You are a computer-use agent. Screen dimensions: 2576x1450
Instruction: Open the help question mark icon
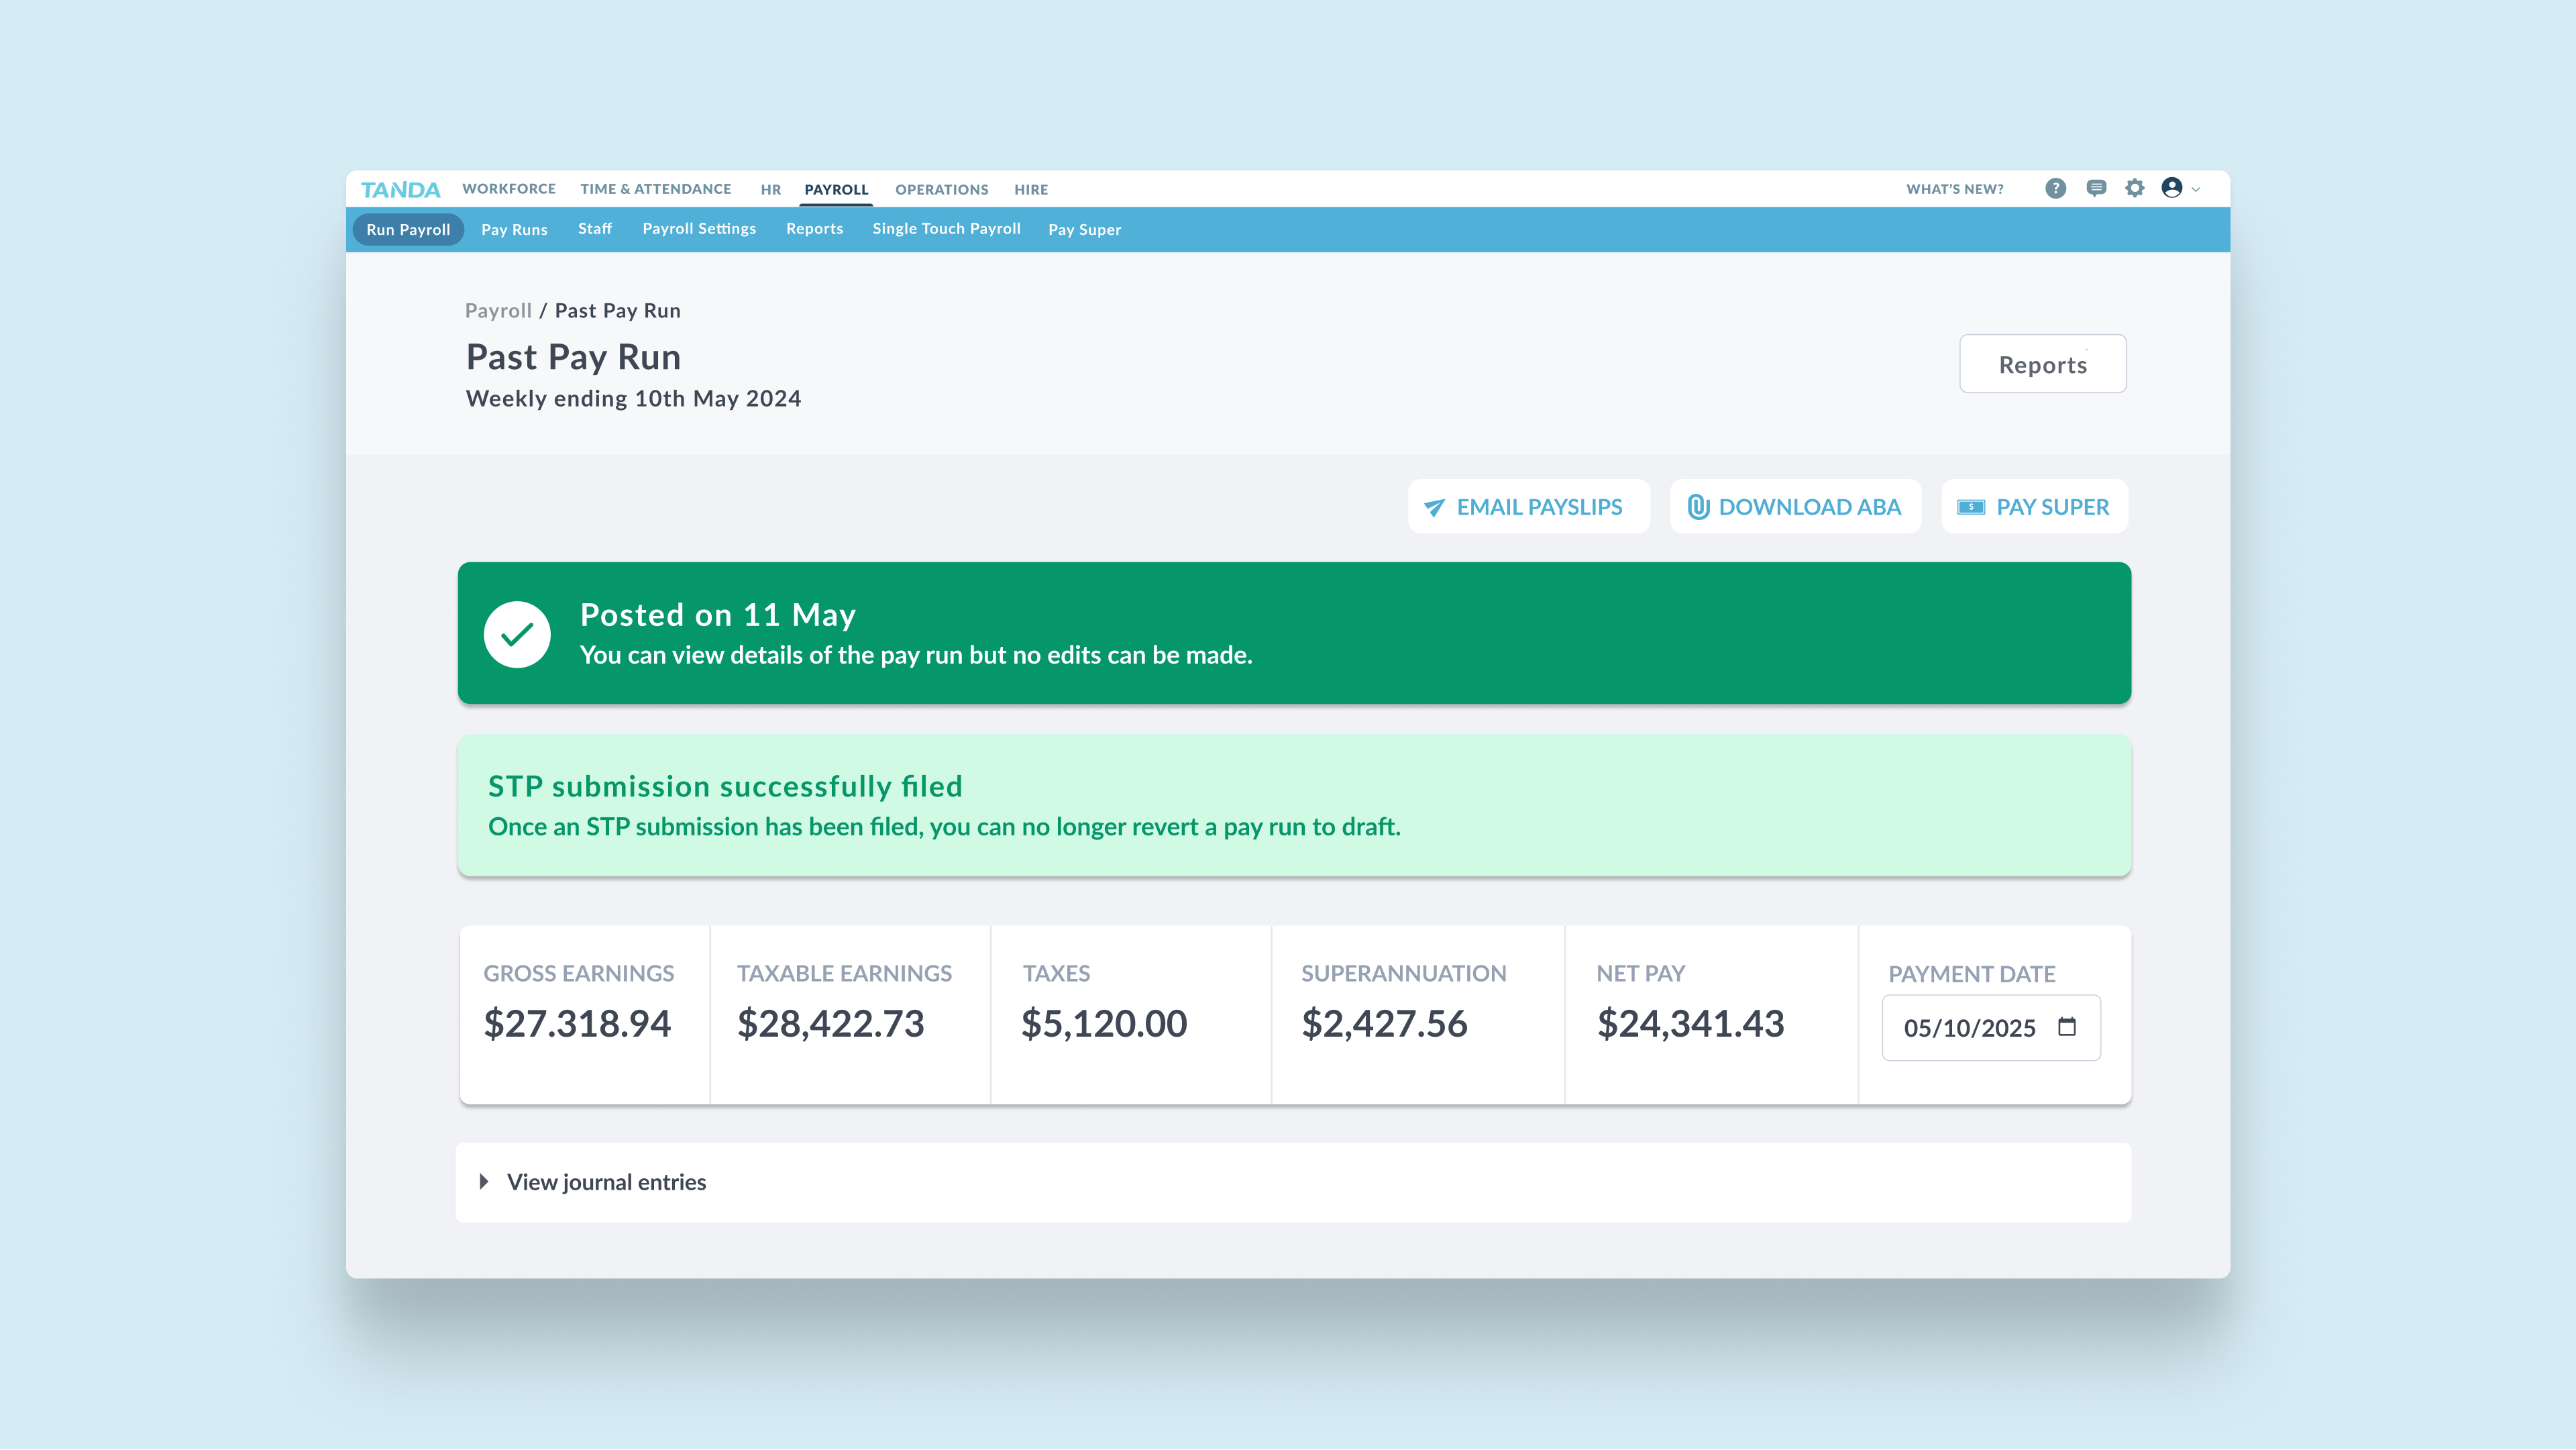pyautogui.click(x=2055, y=188)
